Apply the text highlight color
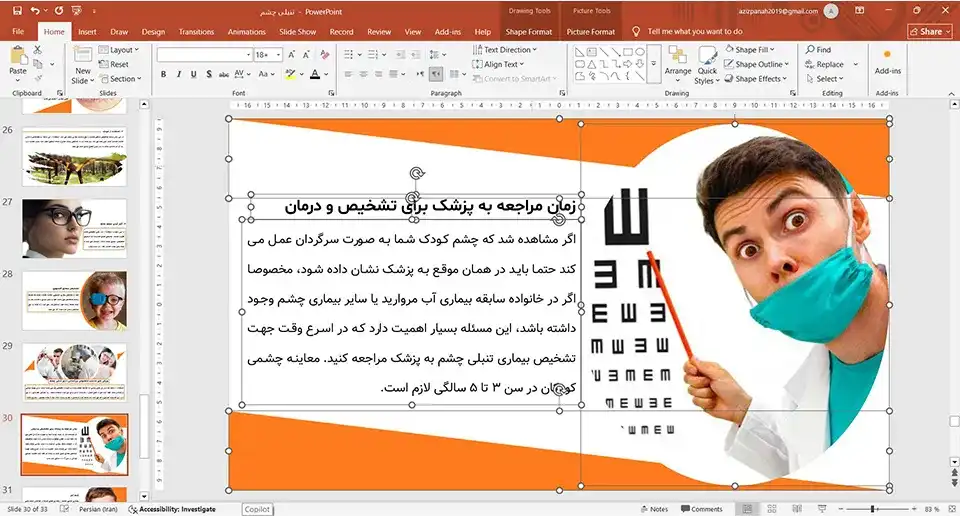The height and width of the screenshot is (516, 960). (x=290, y=74)
